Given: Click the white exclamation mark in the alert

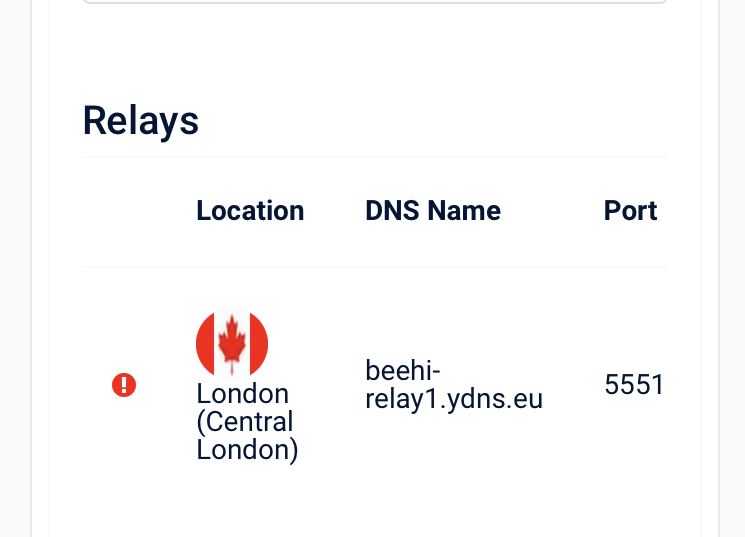Looking at the screenshot, I should click(124, 384).
